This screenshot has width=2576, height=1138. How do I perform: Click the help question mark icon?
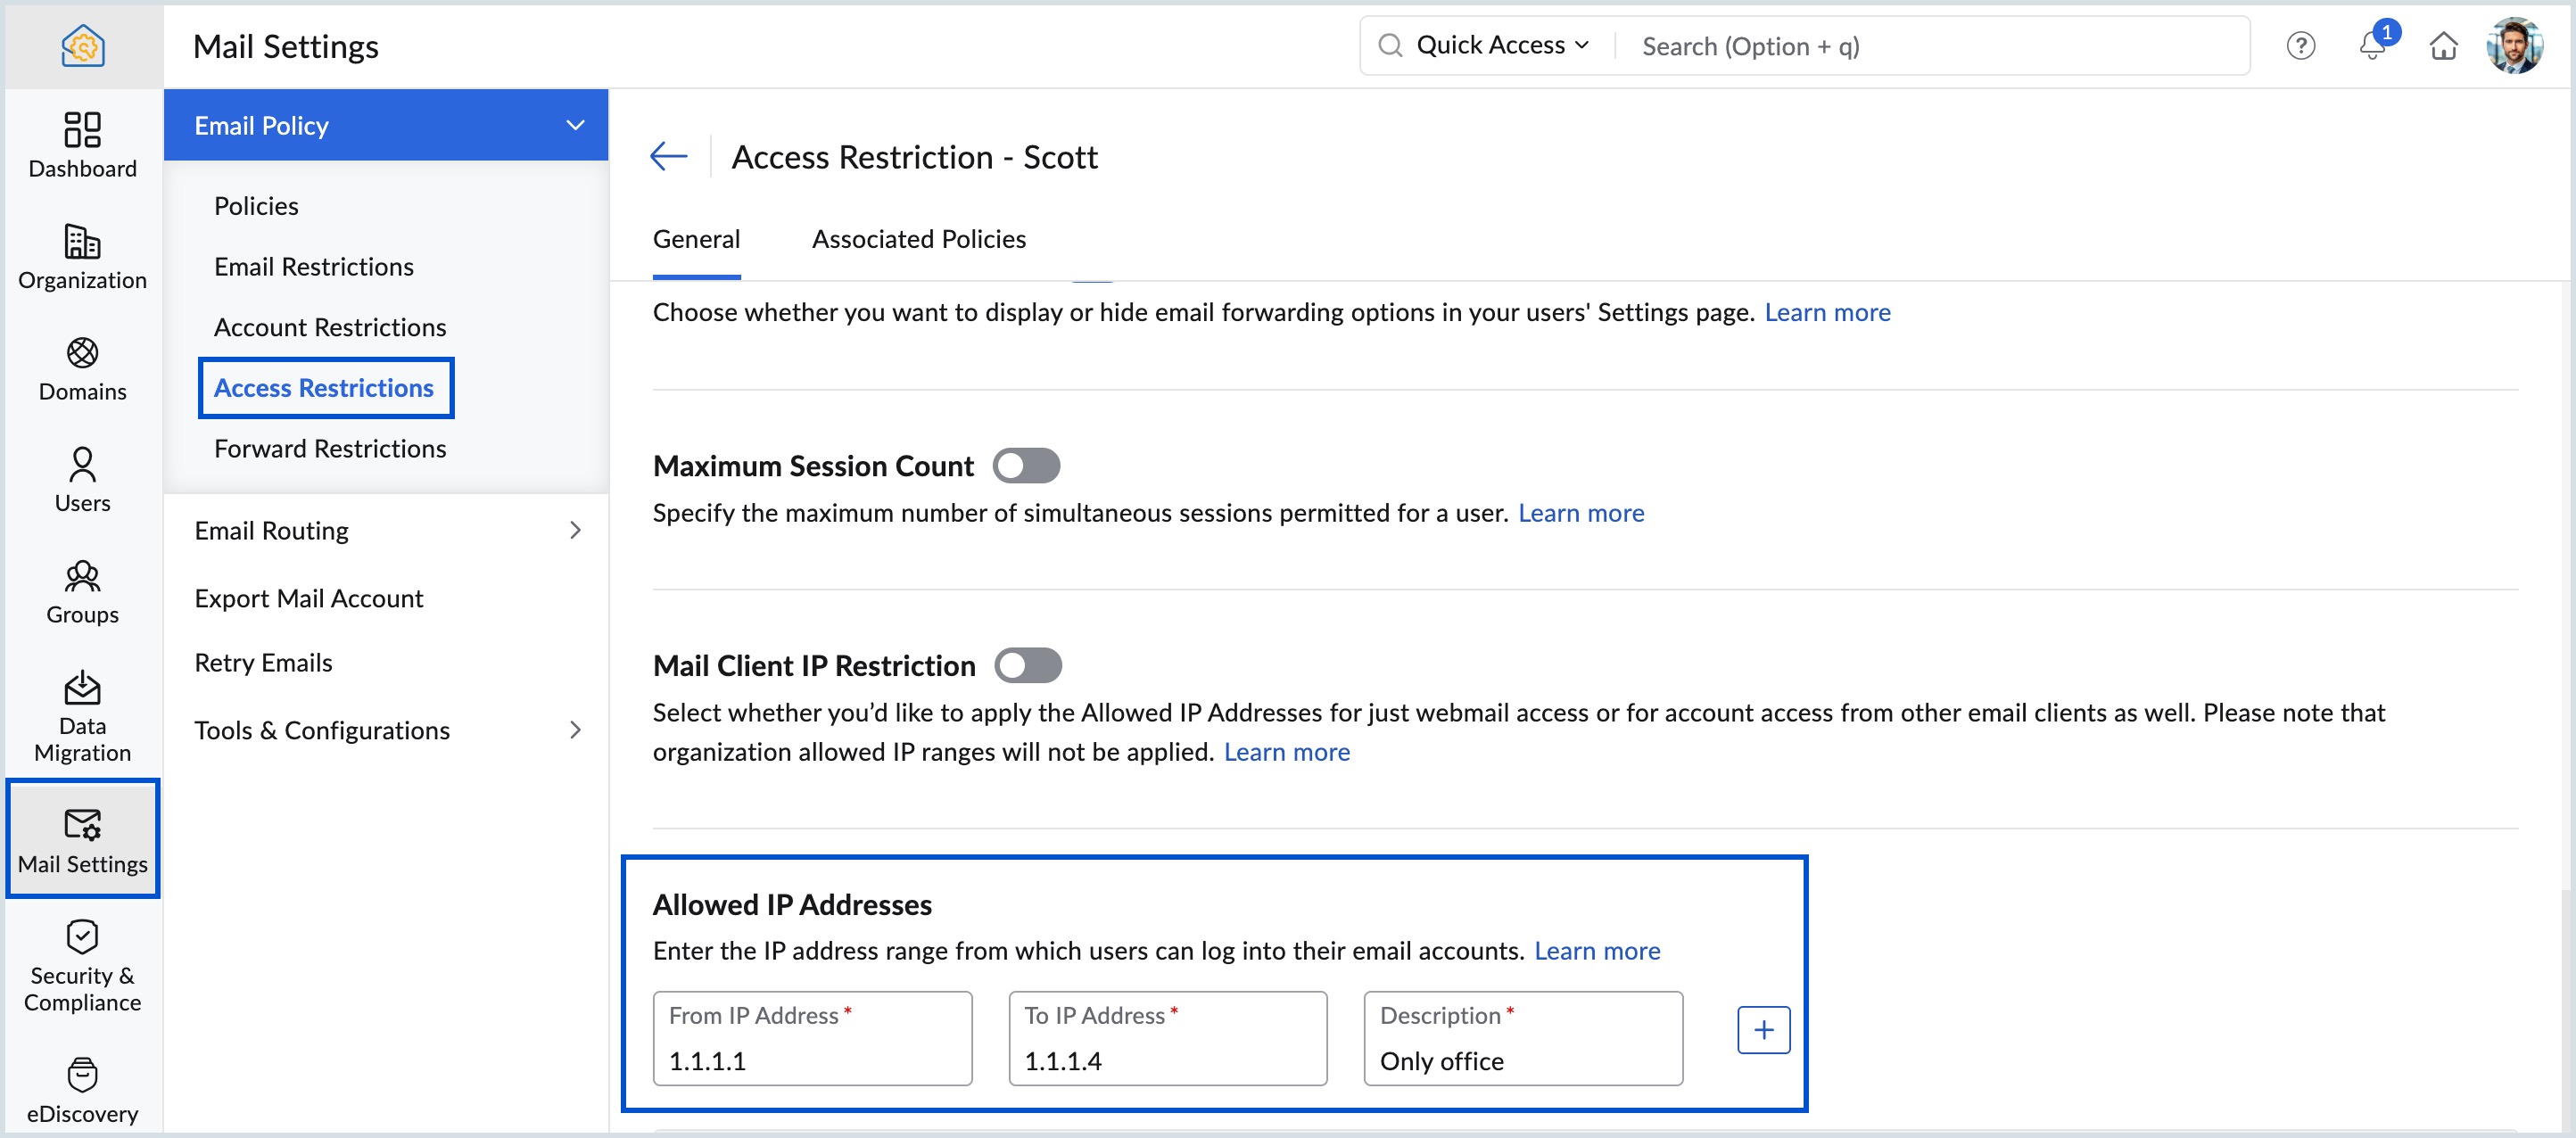(2300, 46)
